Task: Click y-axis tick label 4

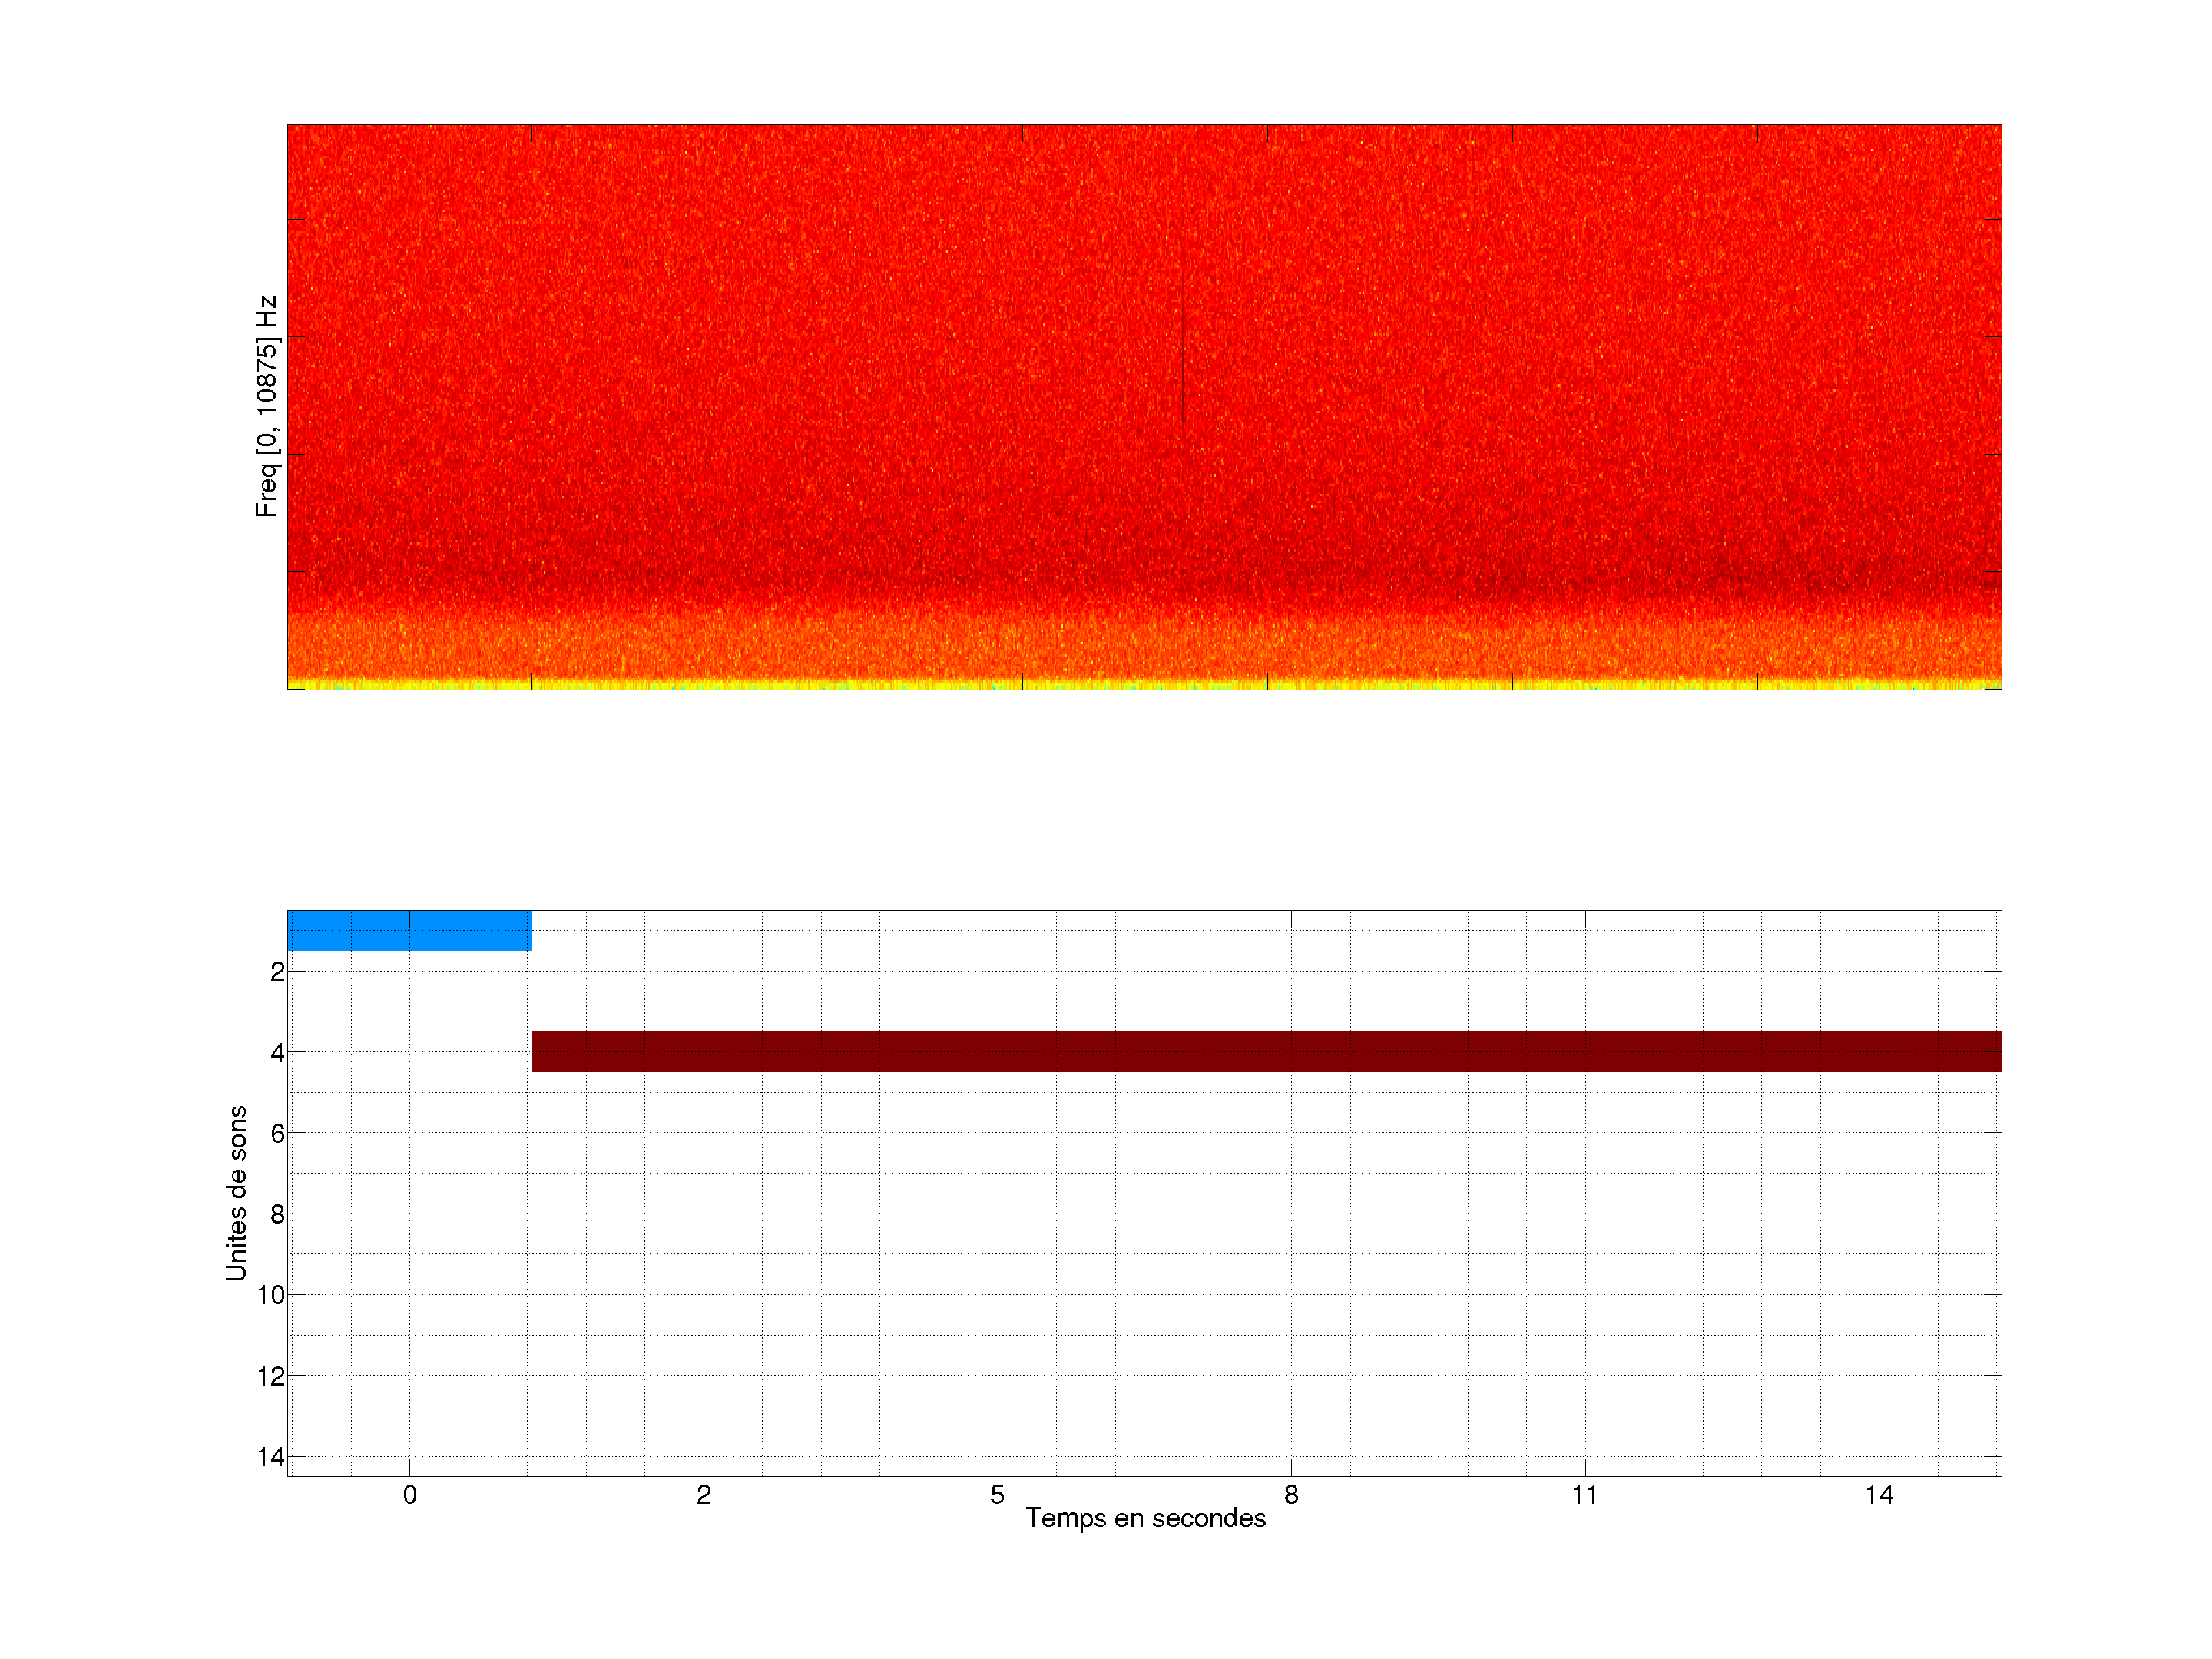Action: [x=277, y=1053]
